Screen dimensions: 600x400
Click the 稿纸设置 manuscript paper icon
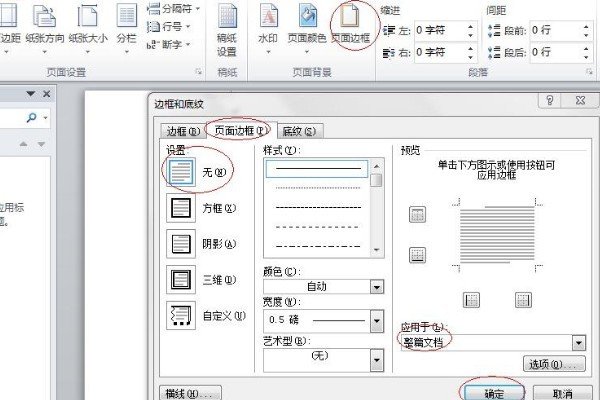coord(227,31)
